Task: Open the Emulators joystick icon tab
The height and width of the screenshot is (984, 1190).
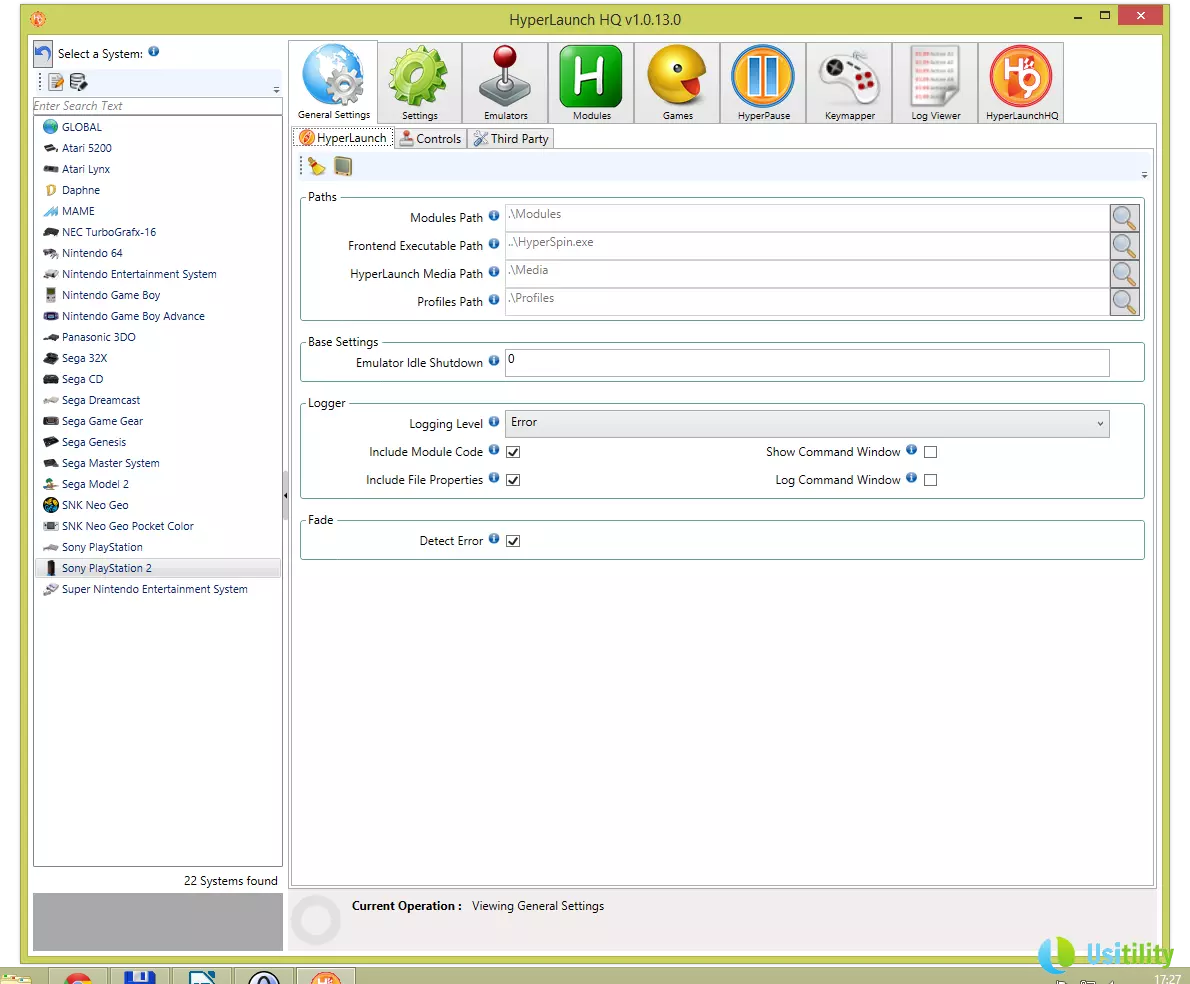Action: pyautogui.click(x=505, y=83)
